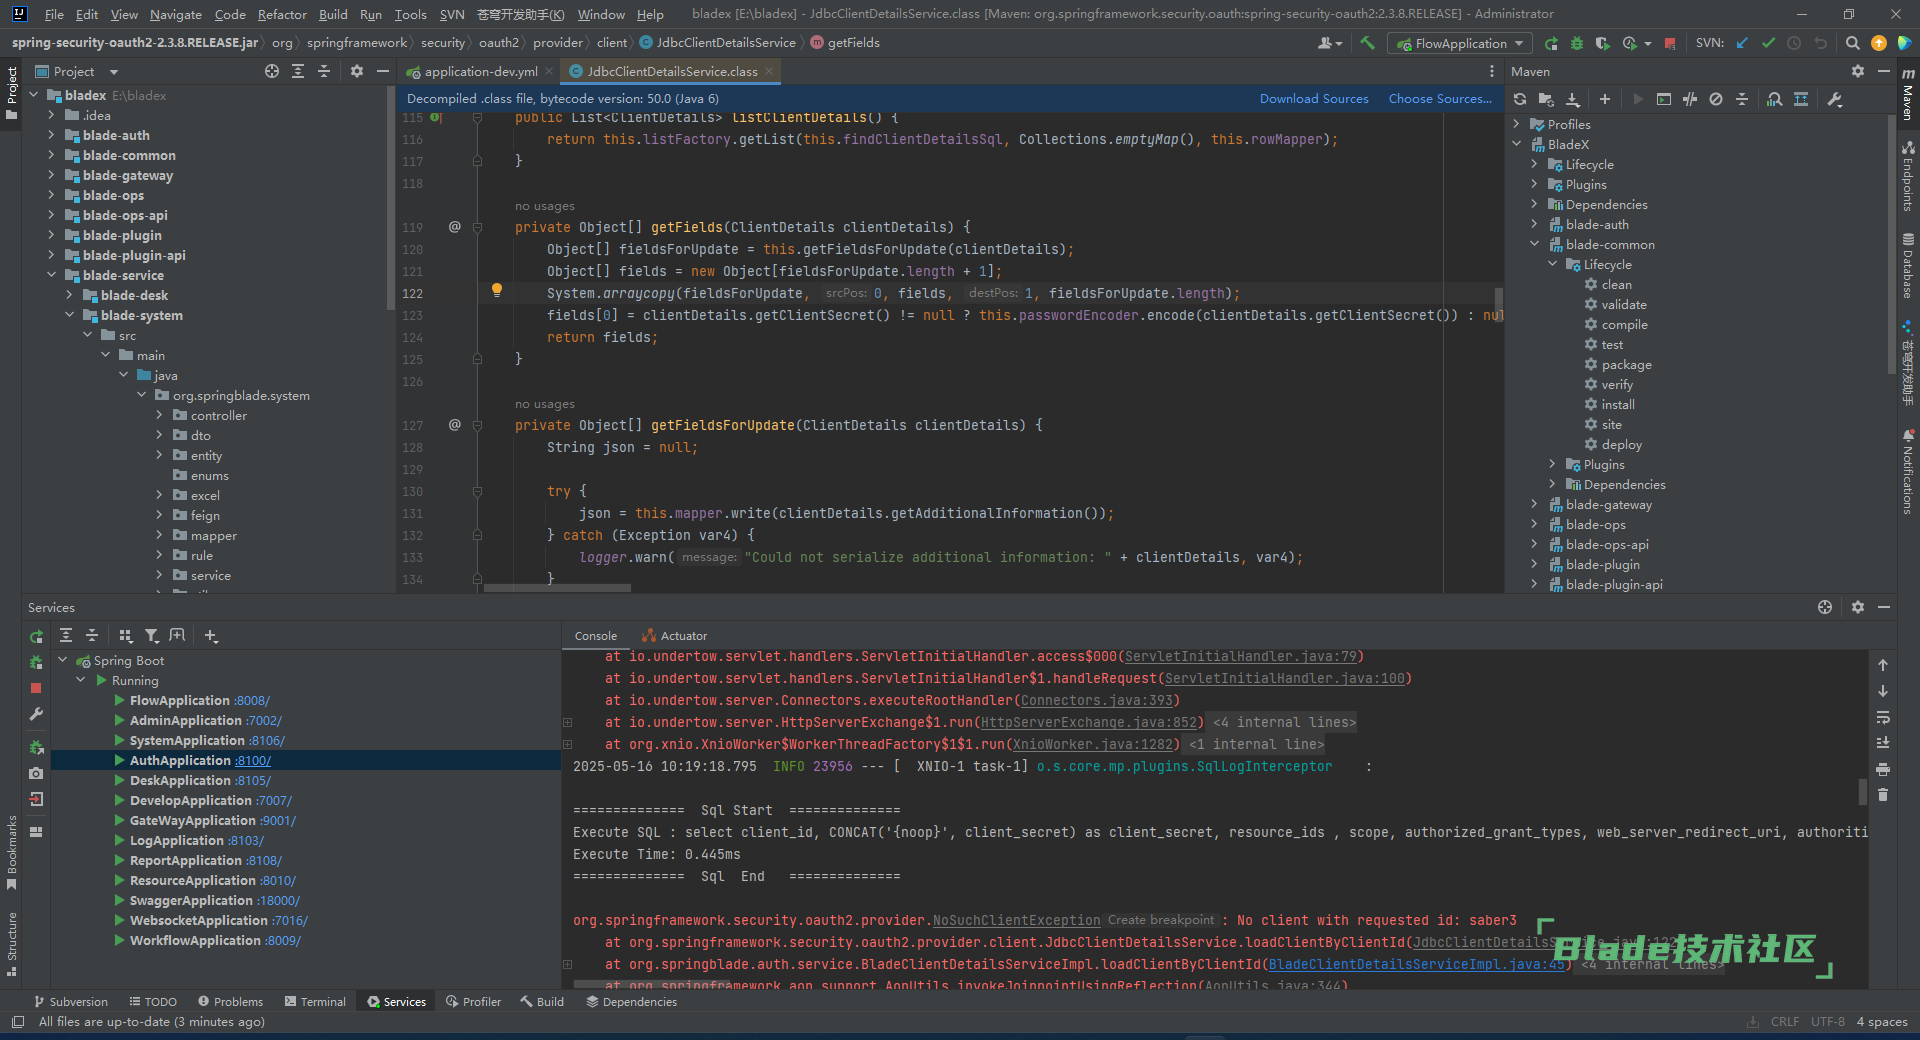The image size is (1920, 1040).
Task: Expand blade-gateway node in Maven tree
Action: pos(1534,504)
